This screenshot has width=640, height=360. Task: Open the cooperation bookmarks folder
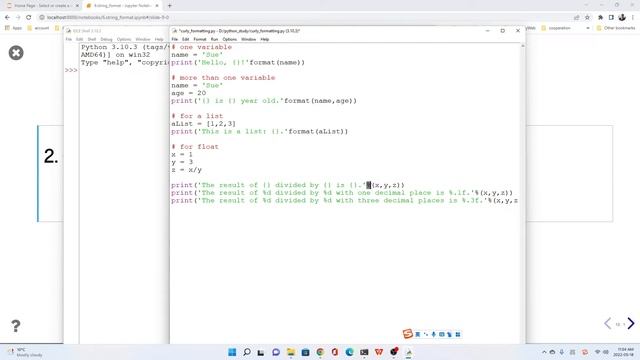coord(556,28)
